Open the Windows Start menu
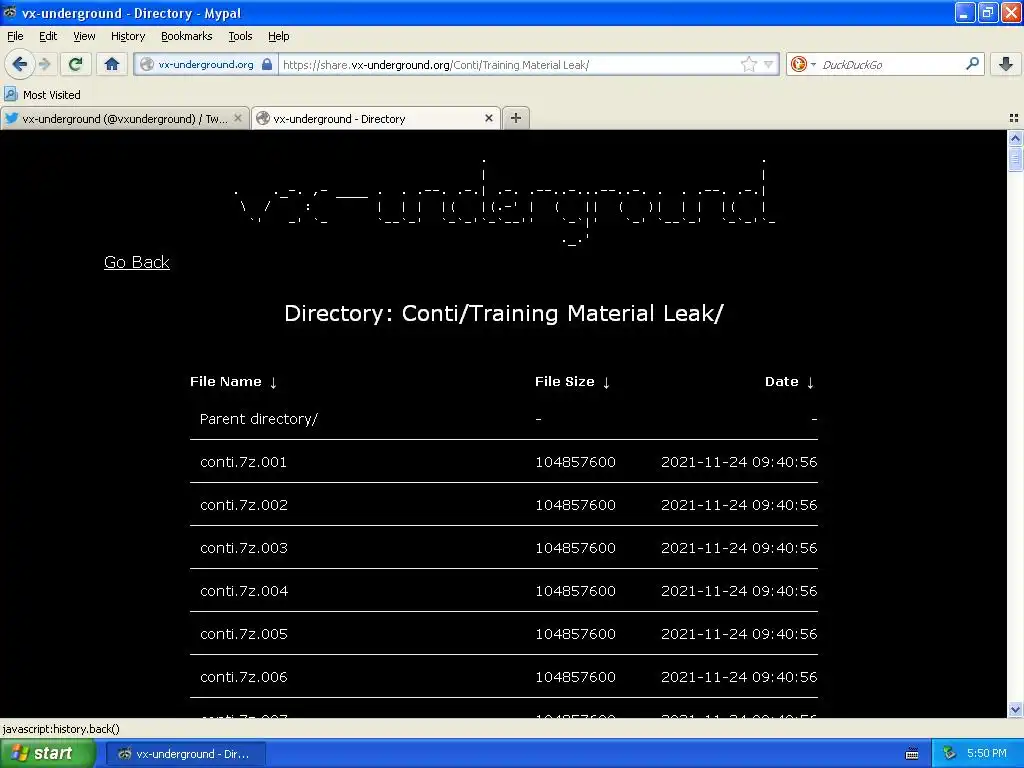This screenshot has width=1024, height=768. point(47,754)
